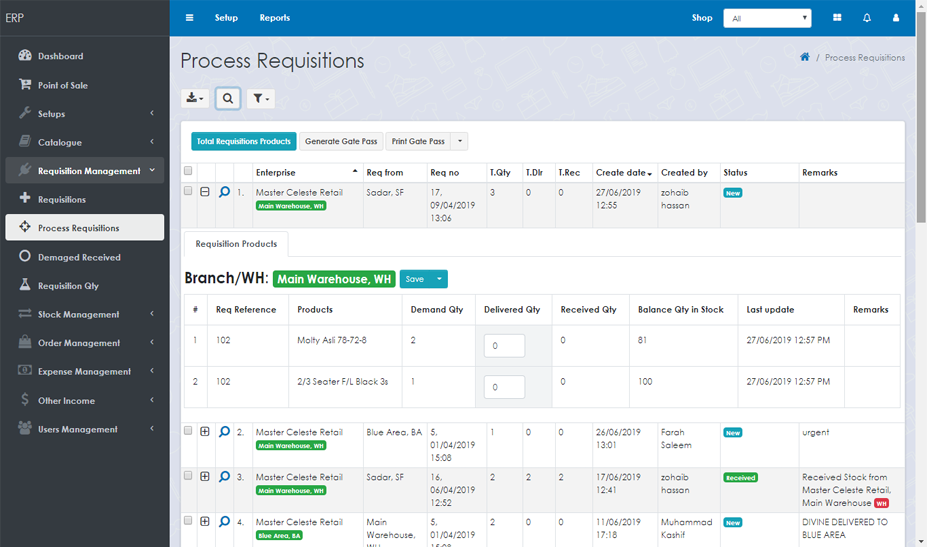Click the hamburger menu icon in top bar
The image size is (927, 547).
189,18
